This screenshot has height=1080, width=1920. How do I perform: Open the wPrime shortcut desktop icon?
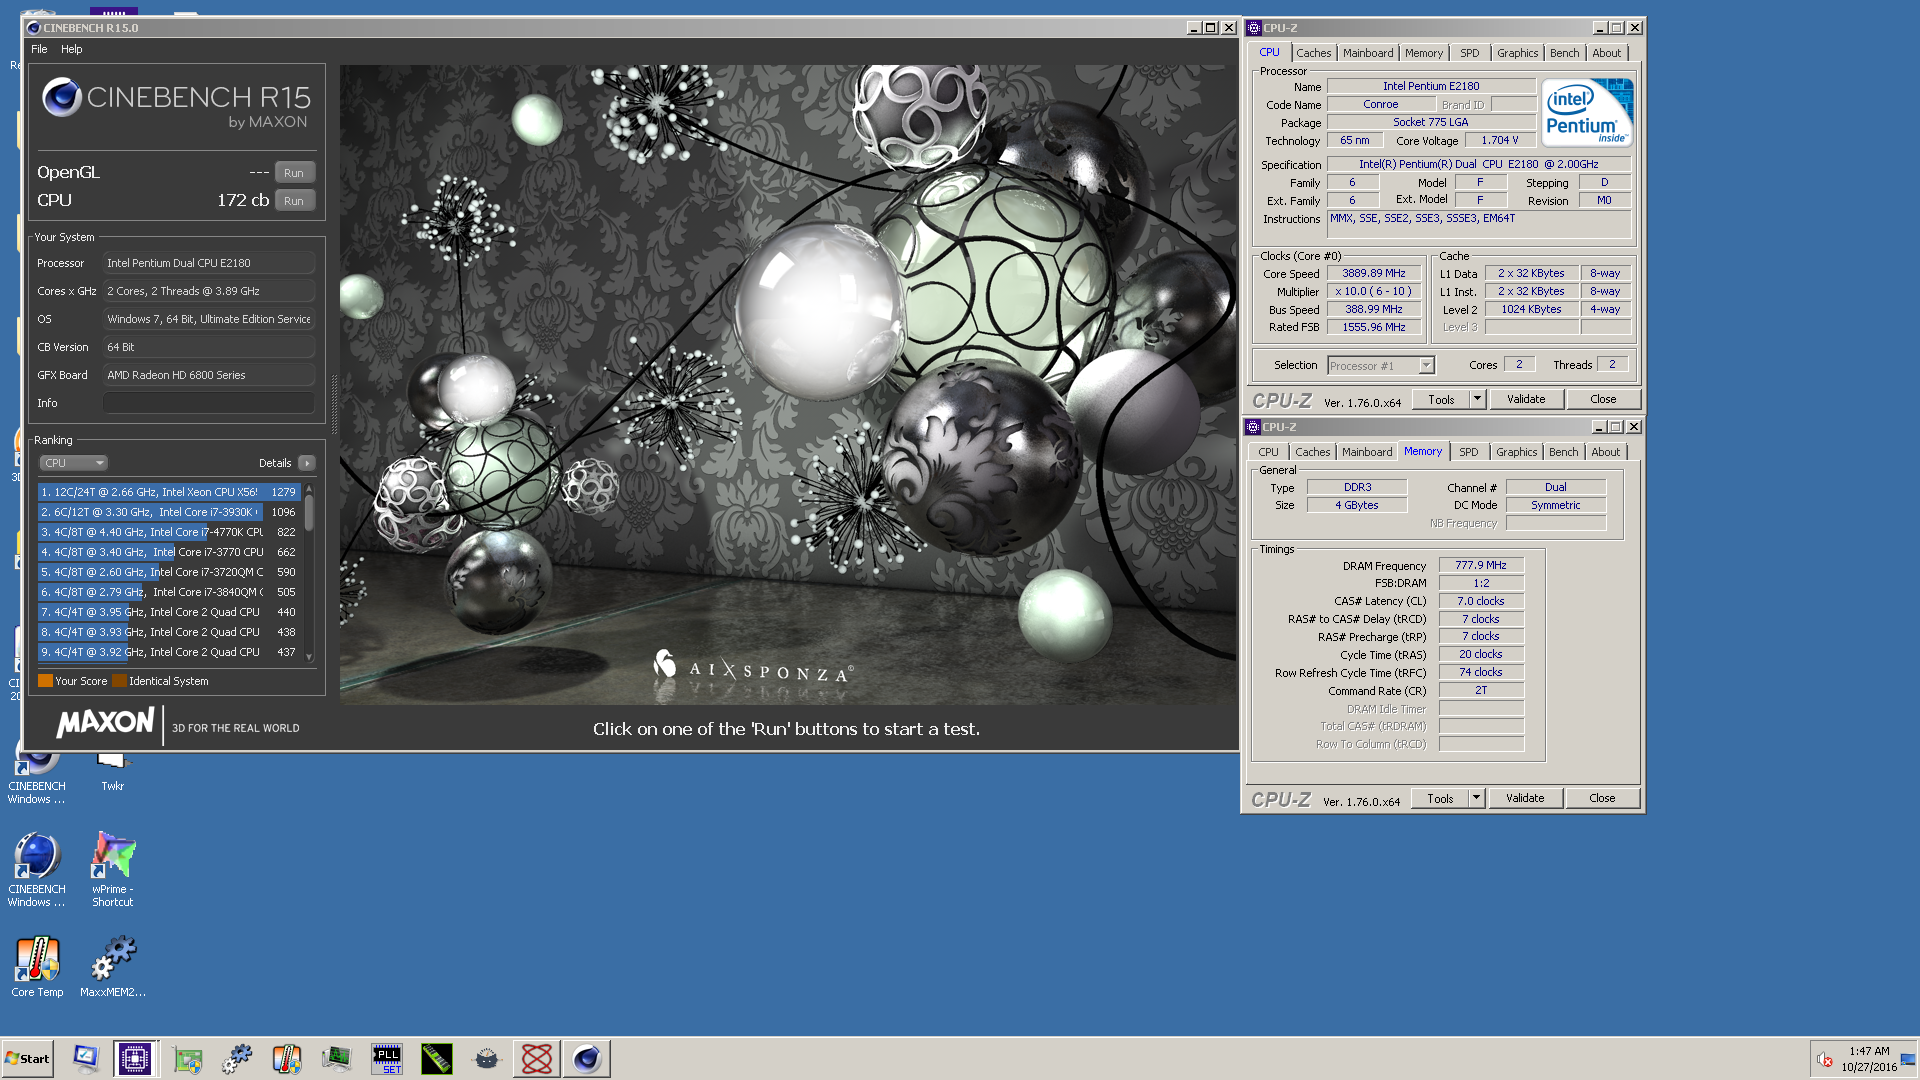[112, 869]
